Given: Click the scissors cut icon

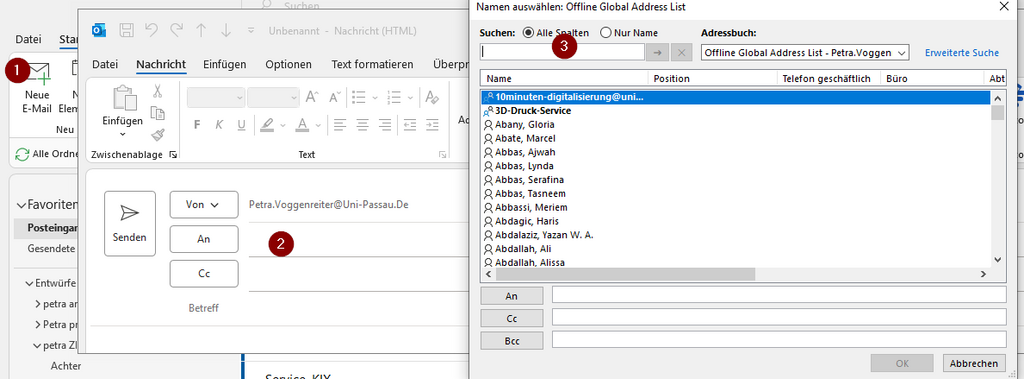Looking at the screenshot, I should (157, 92).
